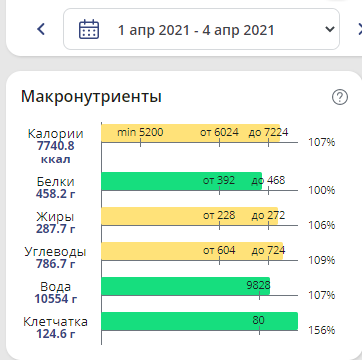Click the yellow Жиры progress bar
362x360 pixels.
(x=190, y=216)
